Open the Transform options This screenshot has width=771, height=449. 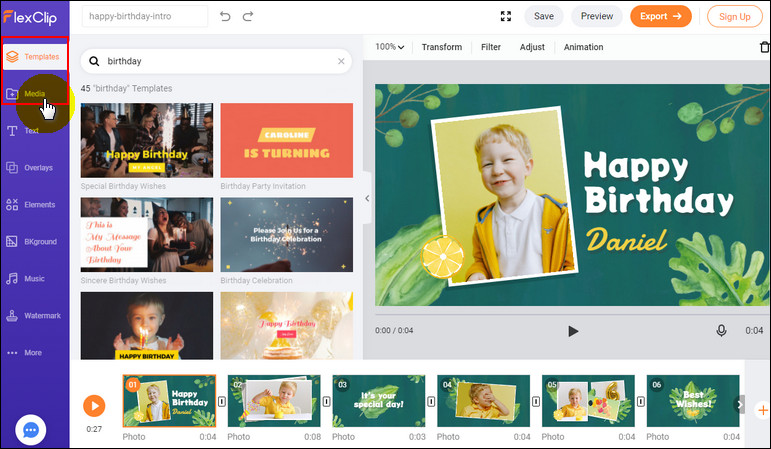click(442, 47)
